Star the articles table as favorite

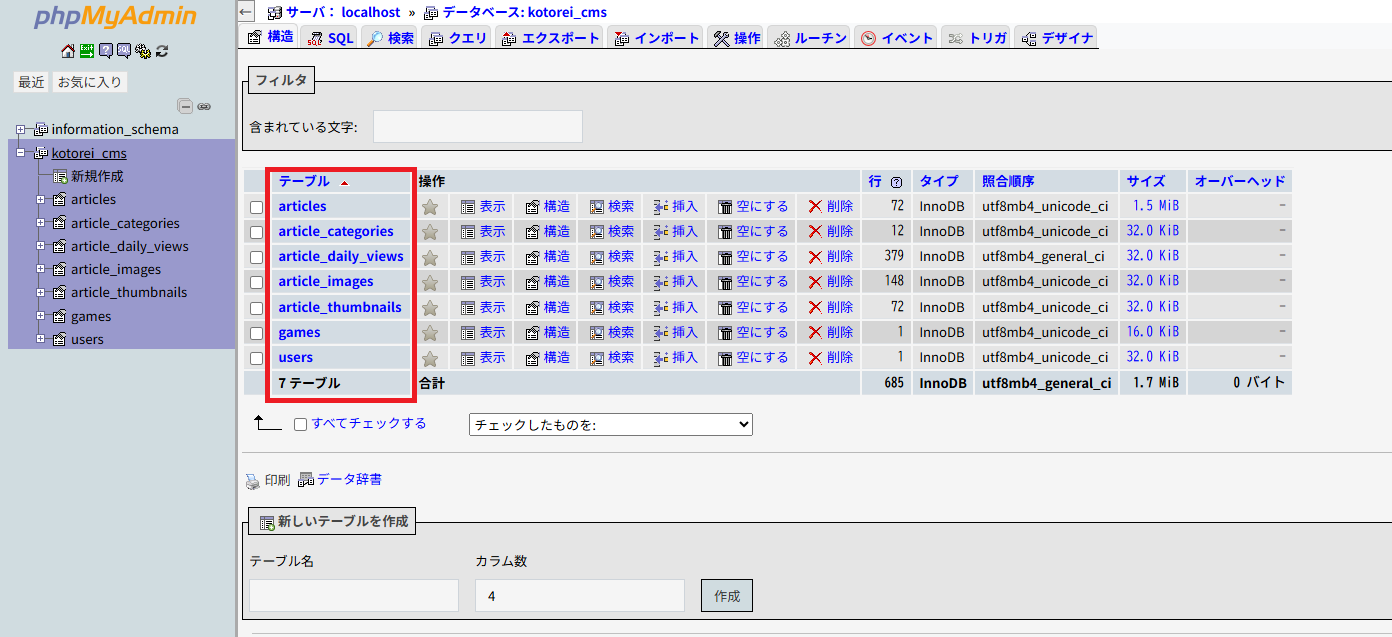pos(430,207)
